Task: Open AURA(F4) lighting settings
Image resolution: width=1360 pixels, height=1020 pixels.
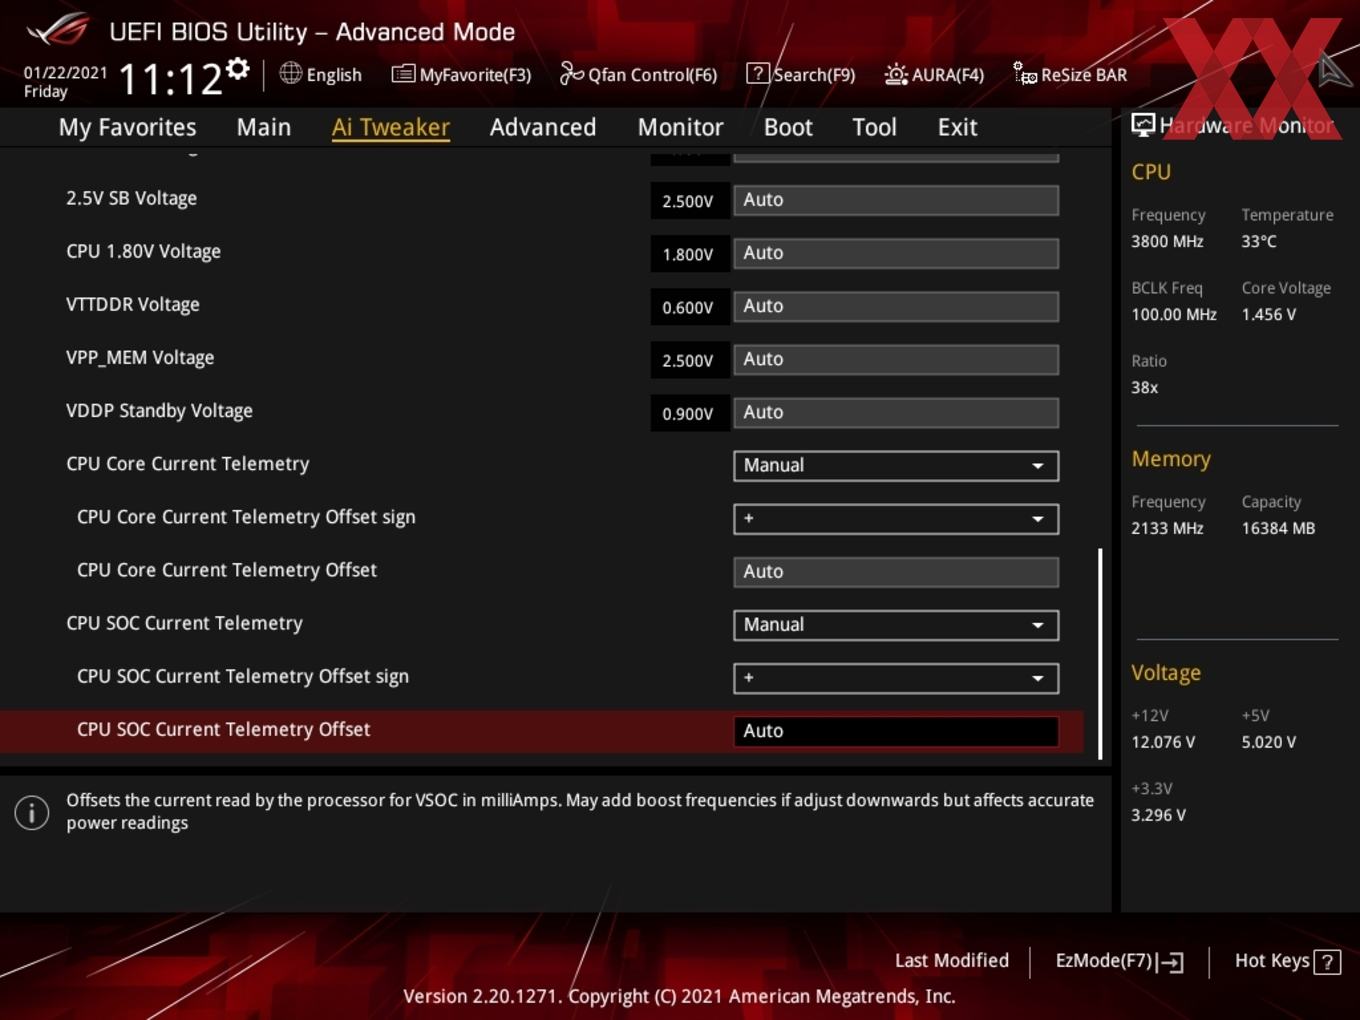Action: [x=934, y=74]
